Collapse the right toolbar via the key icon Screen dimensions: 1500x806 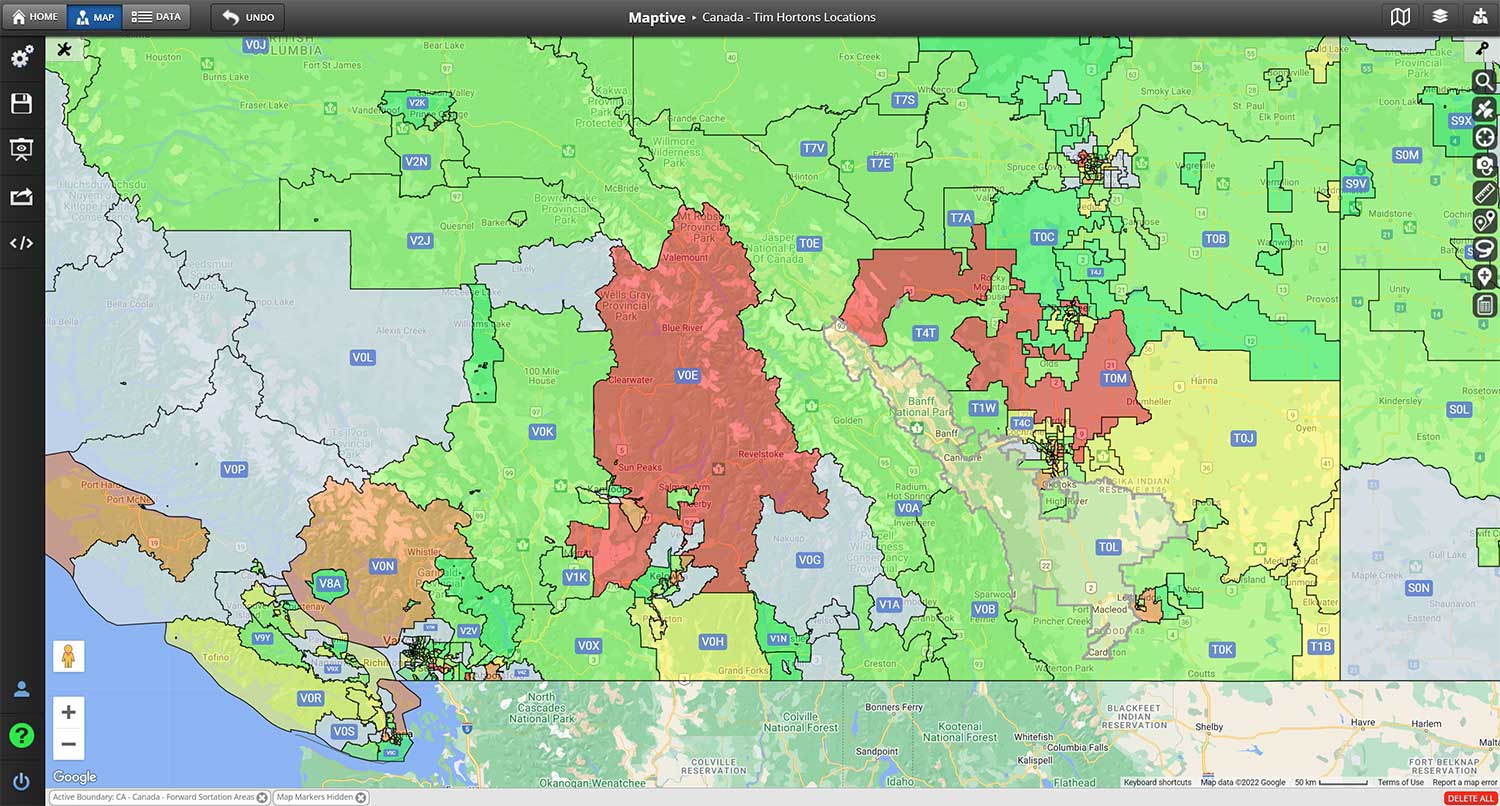[x=1484, y=49]
